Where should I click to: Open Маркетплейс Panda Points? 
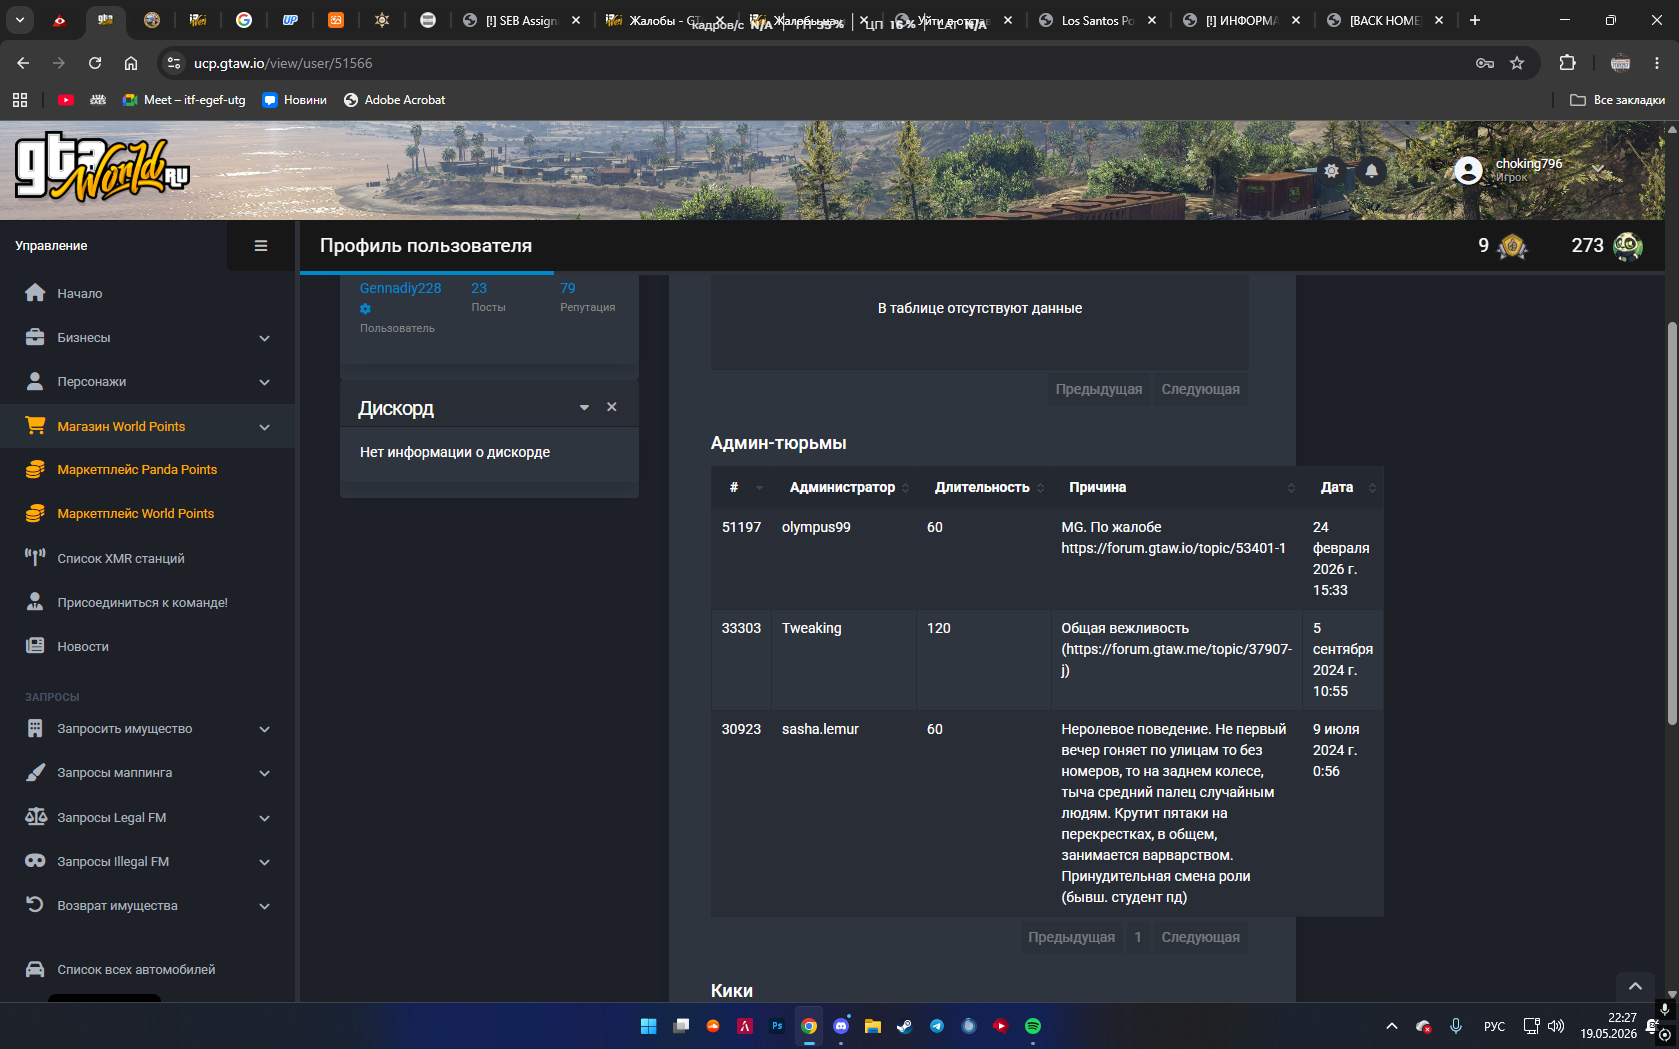pos(137,470)
